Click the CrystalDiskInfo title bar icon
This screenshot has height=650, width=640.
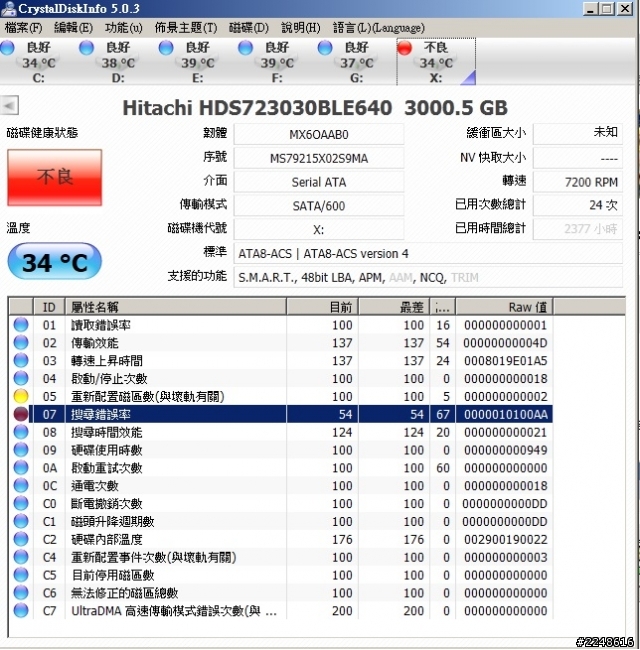(x=8, y=8)
